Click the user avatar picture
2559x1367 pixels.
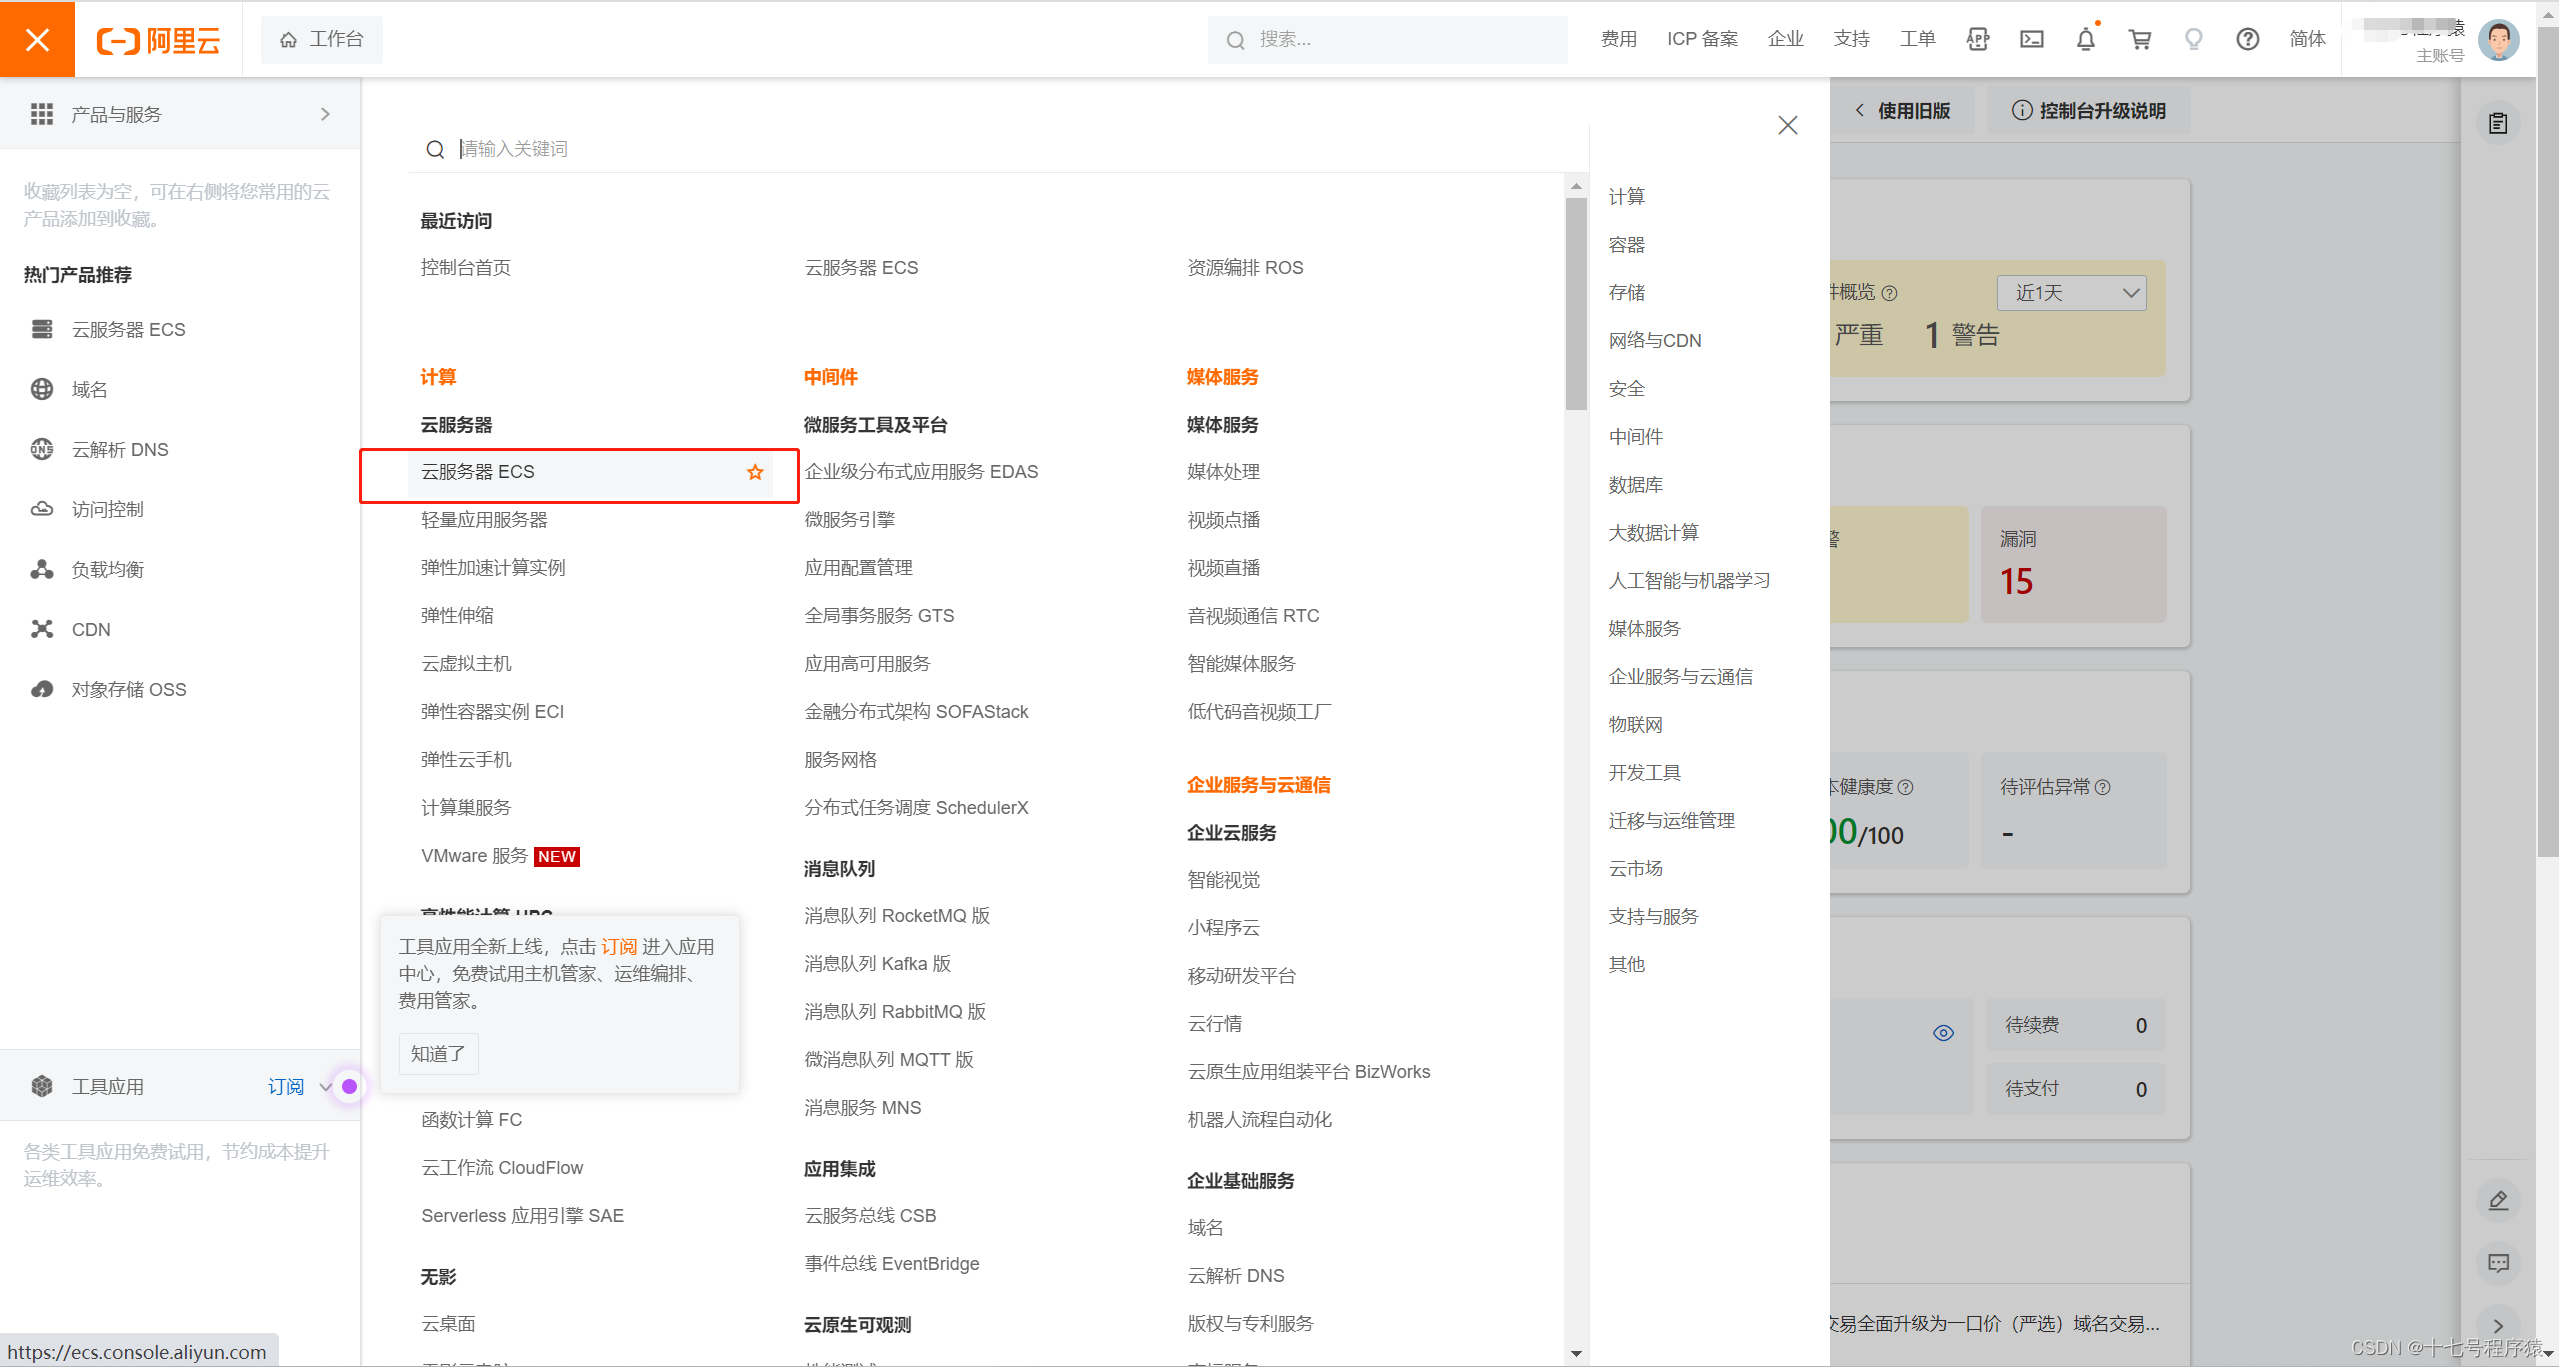(2498, 40)
